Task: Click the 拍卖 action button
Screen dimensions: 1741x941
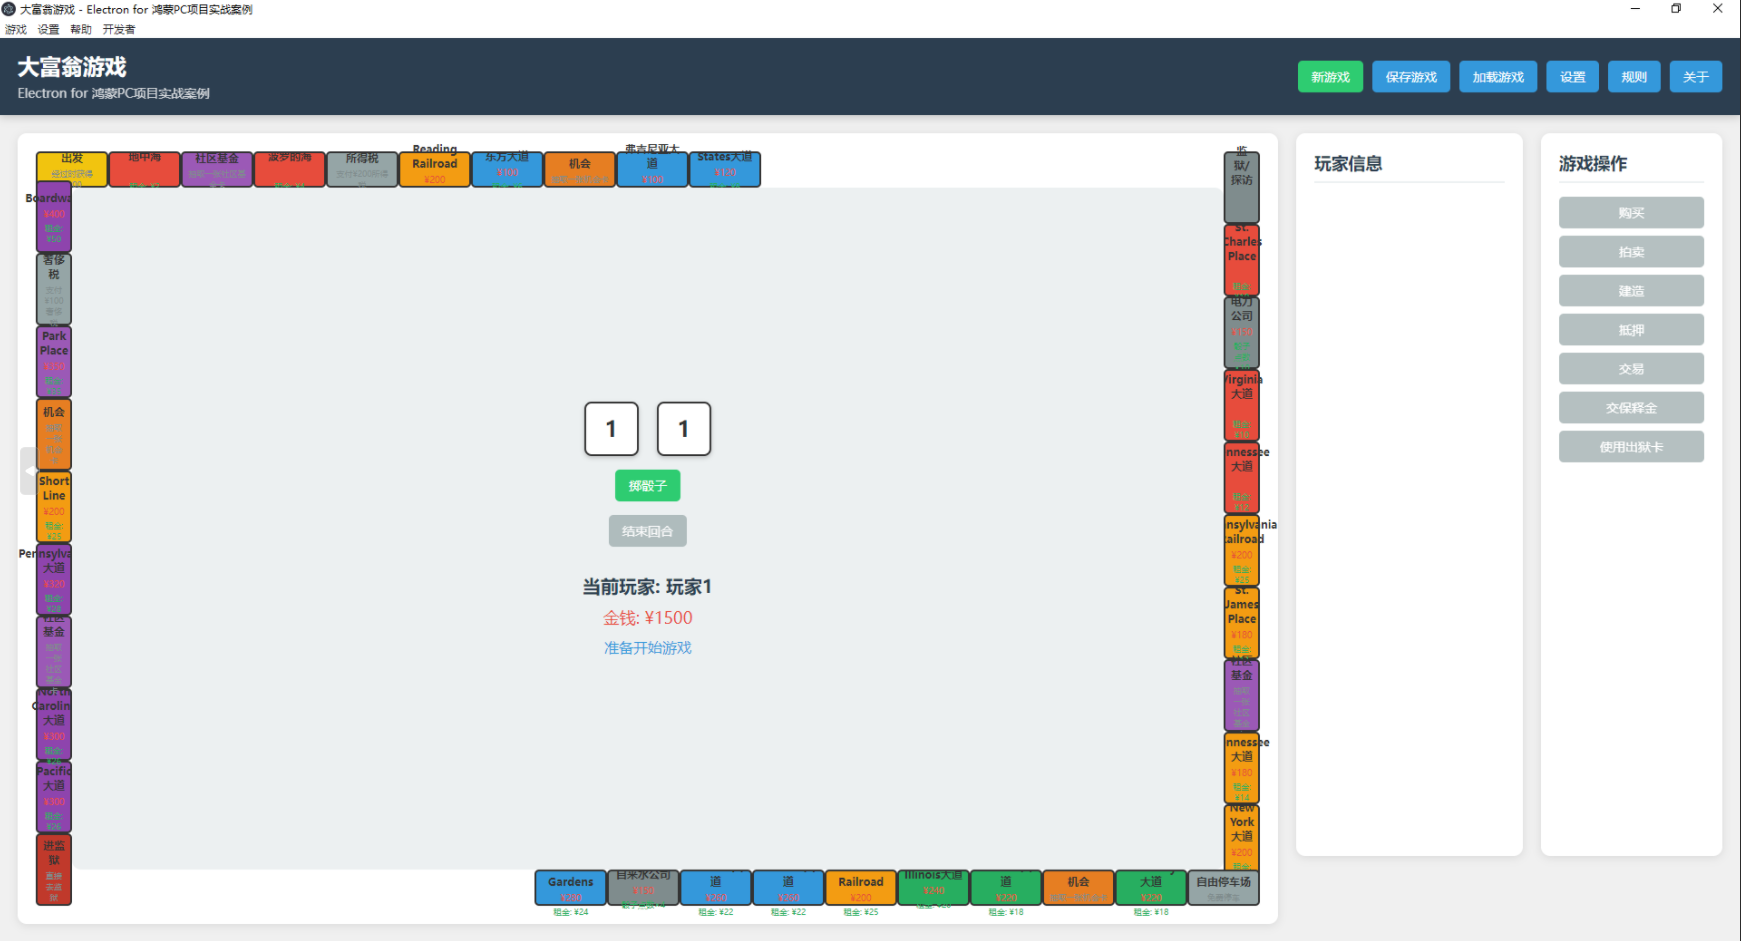Action: click(x=1631, y=252)
